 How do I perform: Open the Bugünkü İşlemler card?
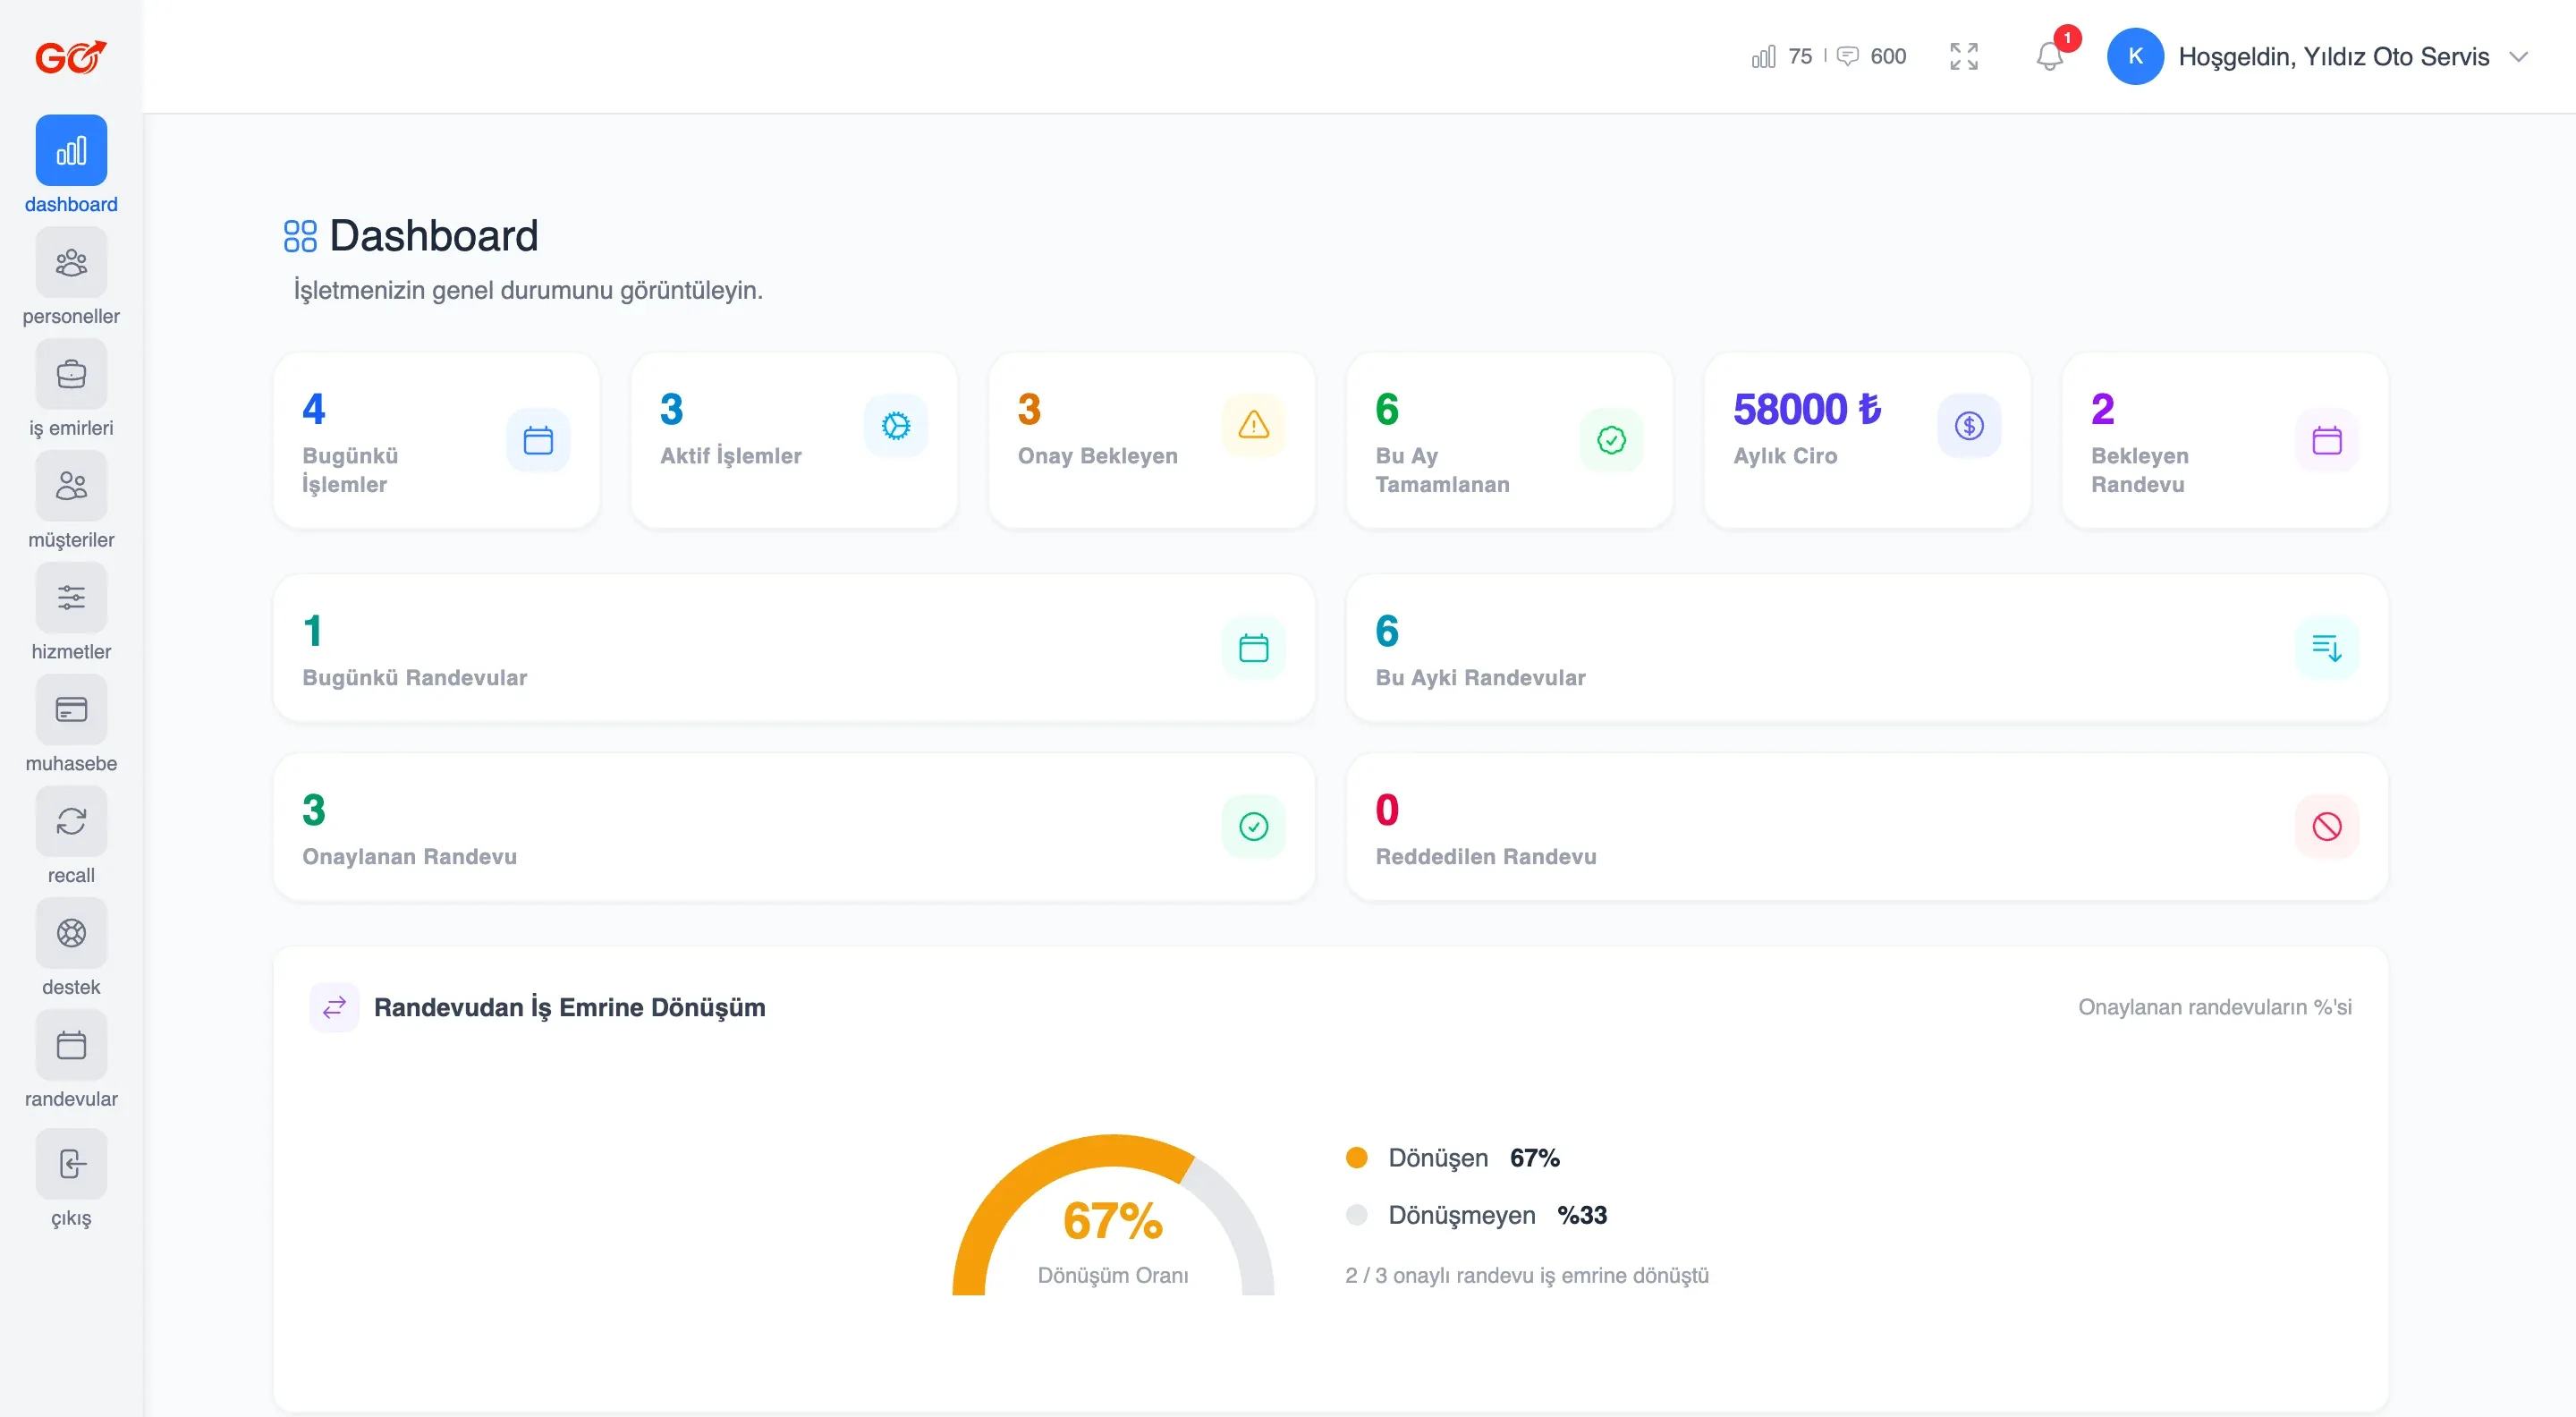click(437, 441)
